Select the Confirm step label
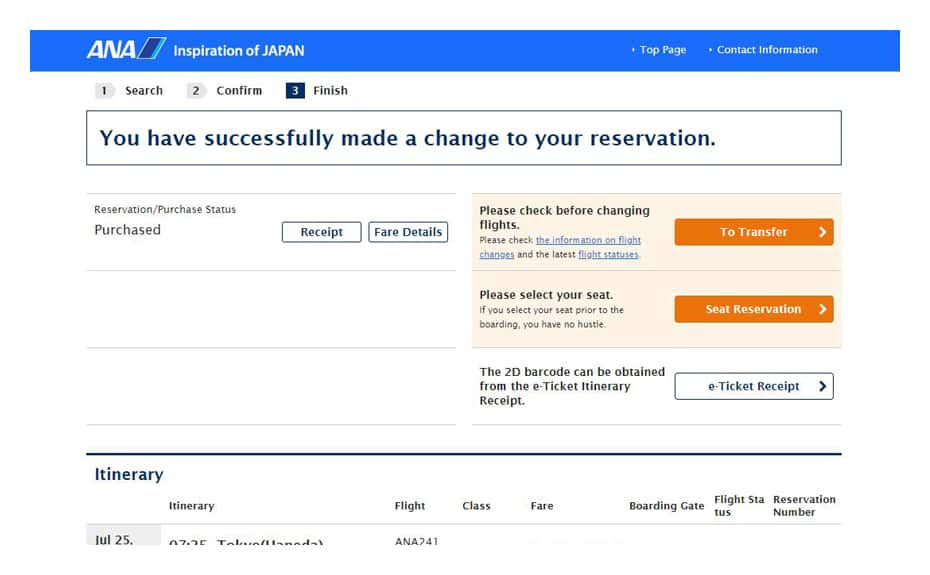930x575 pixels. click(x=239, y=90)
